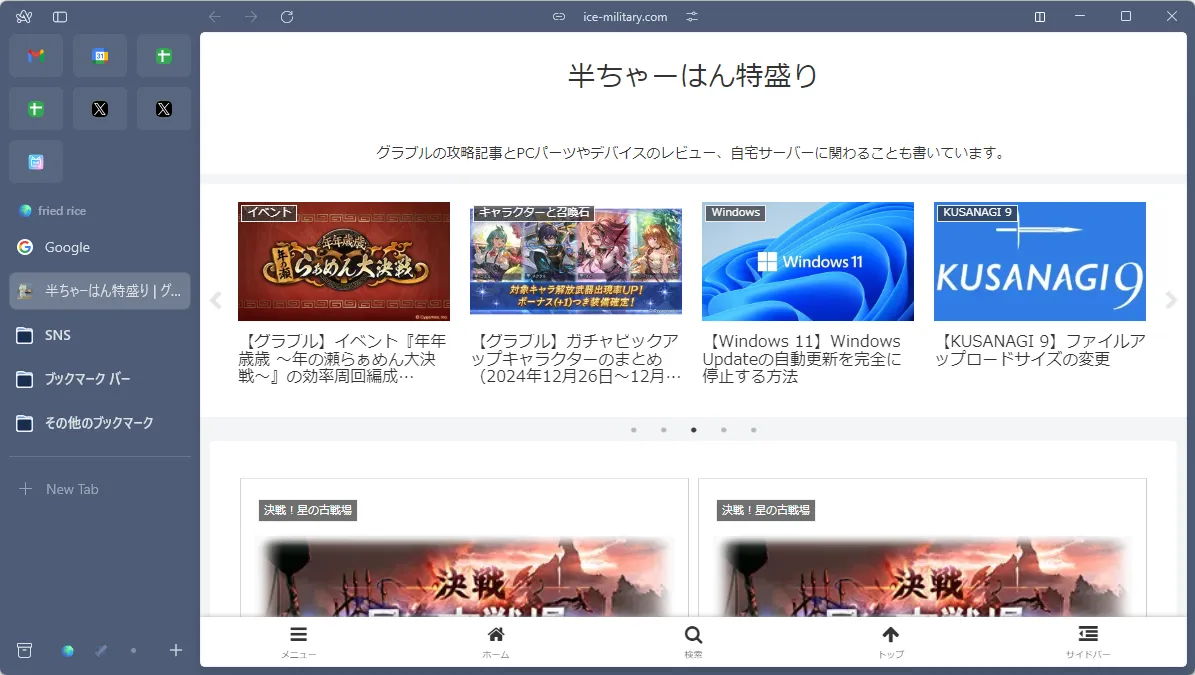
Task: Open green plus tab right of Calendar
Action: (x=164, y=56)
